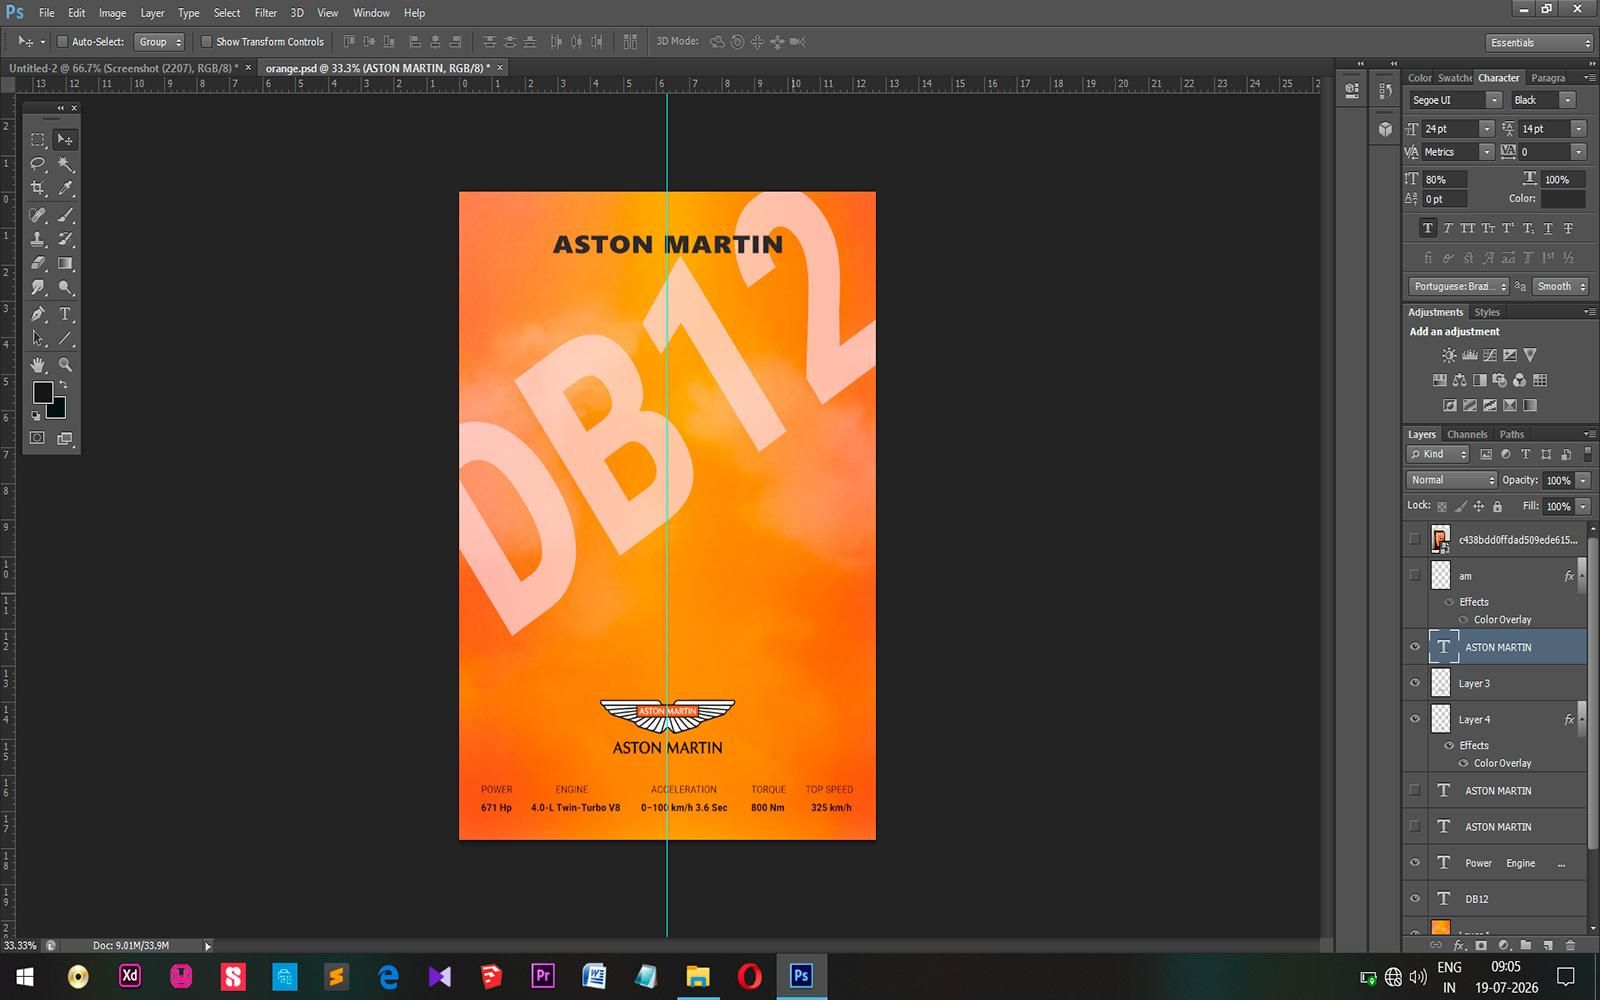Close the orange.psd document tab
The height and width of the screenshot is (1000, 1600).
click(500, 68)
